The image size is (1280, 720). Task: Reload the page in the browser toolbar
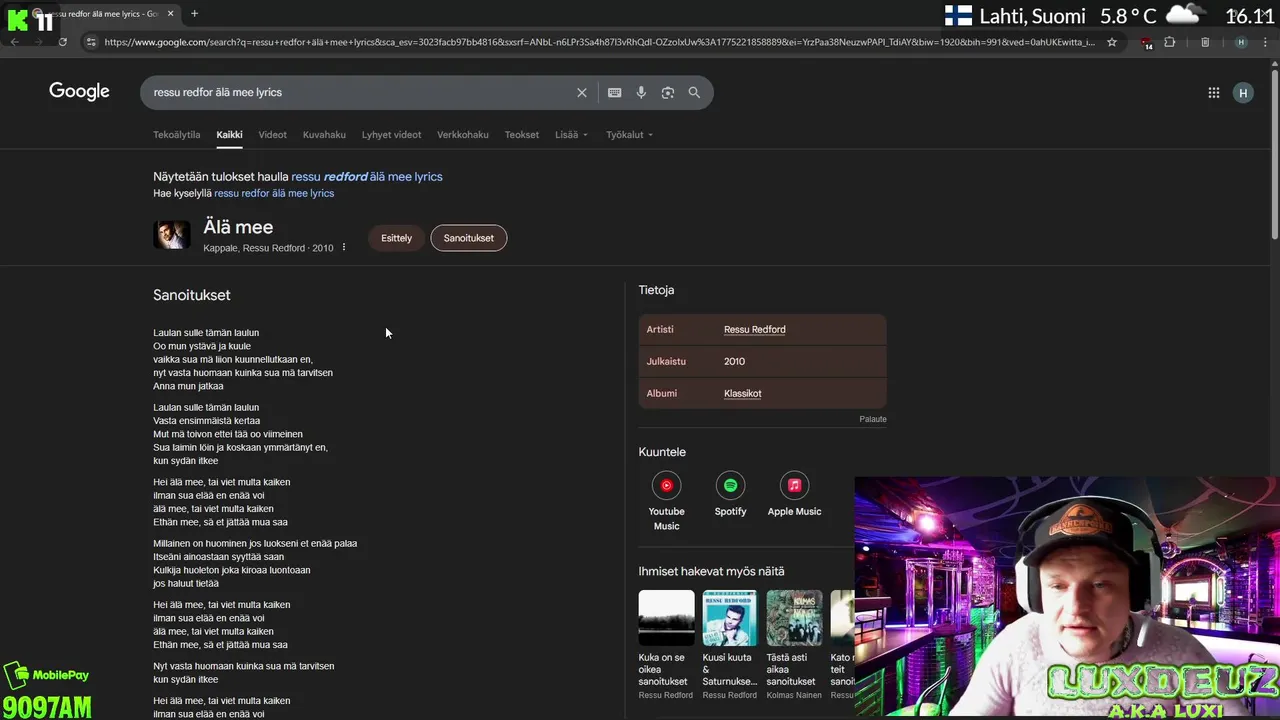pyautogui.click(x=62, y=42)
